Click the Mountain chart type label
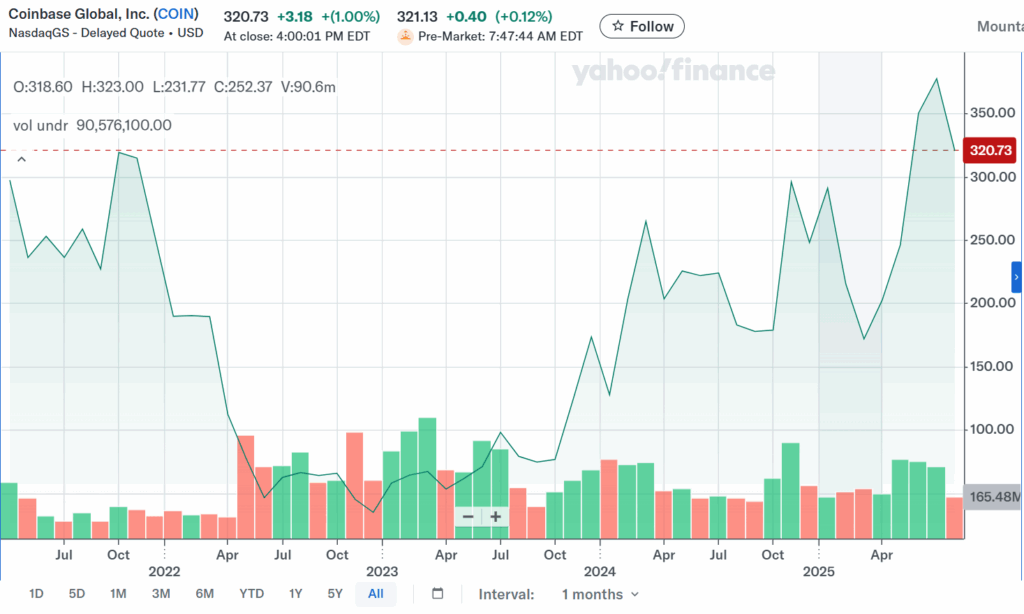 [1000, 26]
